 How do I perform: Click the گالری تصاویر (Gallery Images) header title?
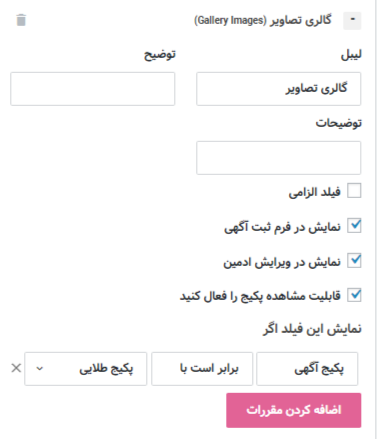pos(263,20)
